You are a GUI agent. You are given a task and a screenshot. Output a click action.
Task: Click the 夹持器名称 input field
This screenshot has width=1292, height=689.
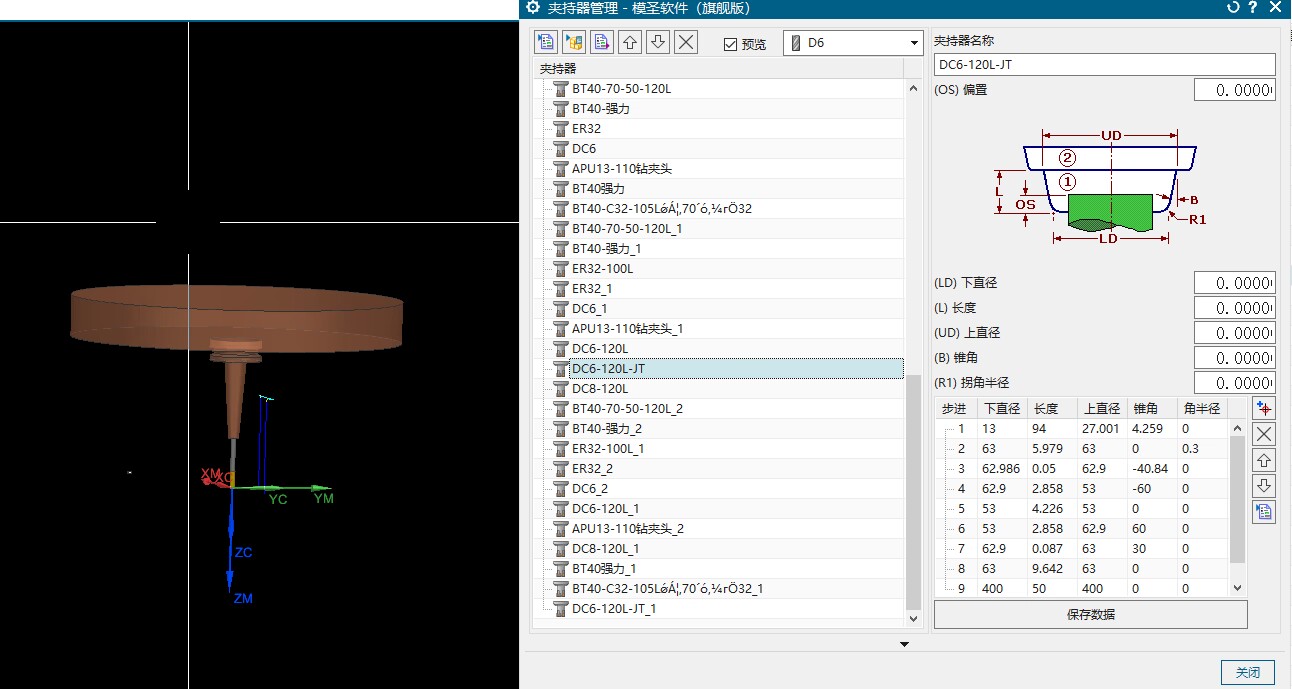pyautogui.click(x=1105, y=64)
